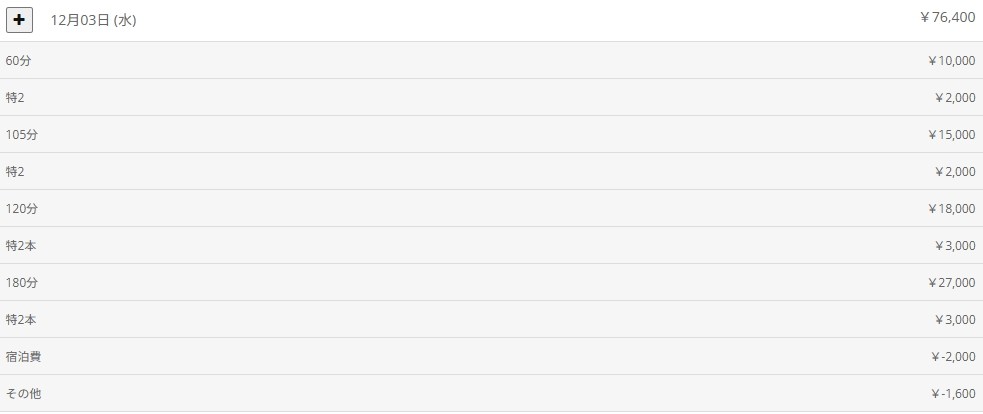Select the 特2 row directly below 60分
The image size is (983, 414).
(x=15, y=98)
